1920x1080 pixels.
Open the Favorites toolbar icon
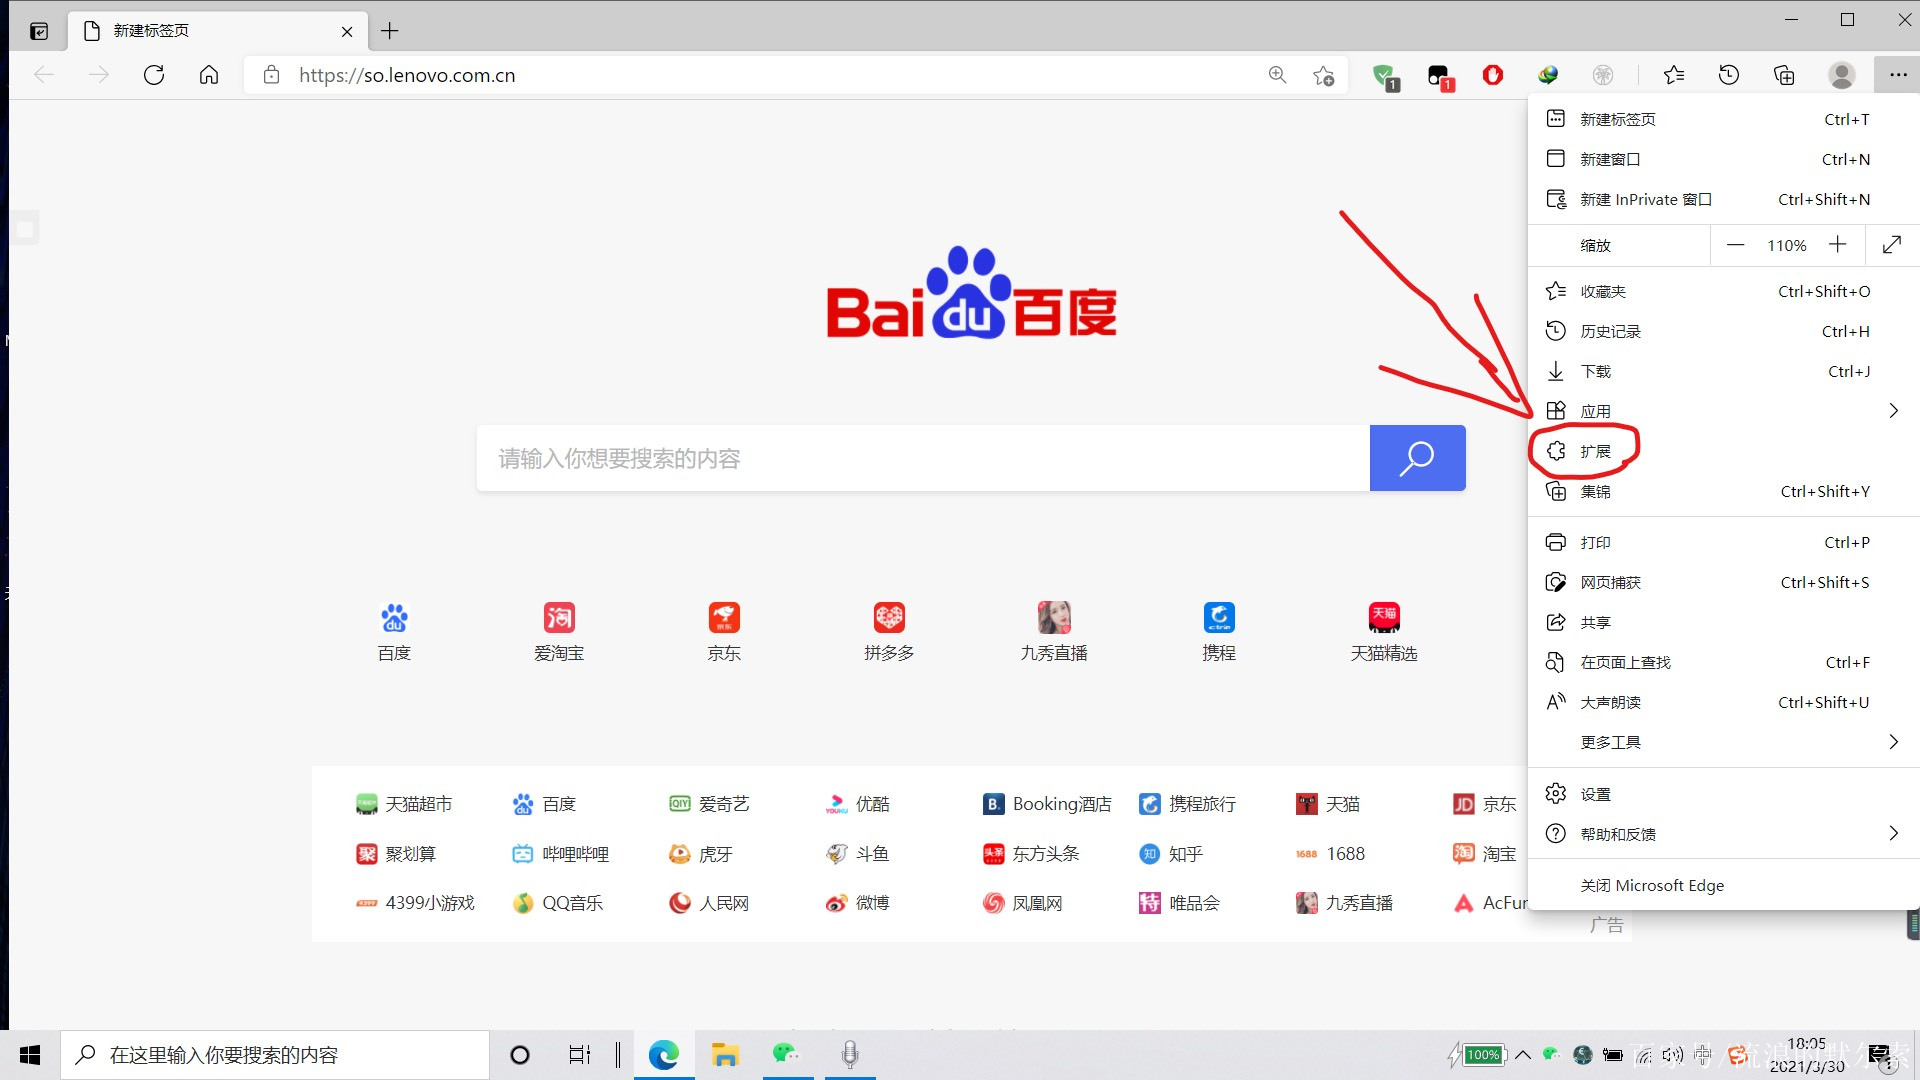coord(1674,75)
